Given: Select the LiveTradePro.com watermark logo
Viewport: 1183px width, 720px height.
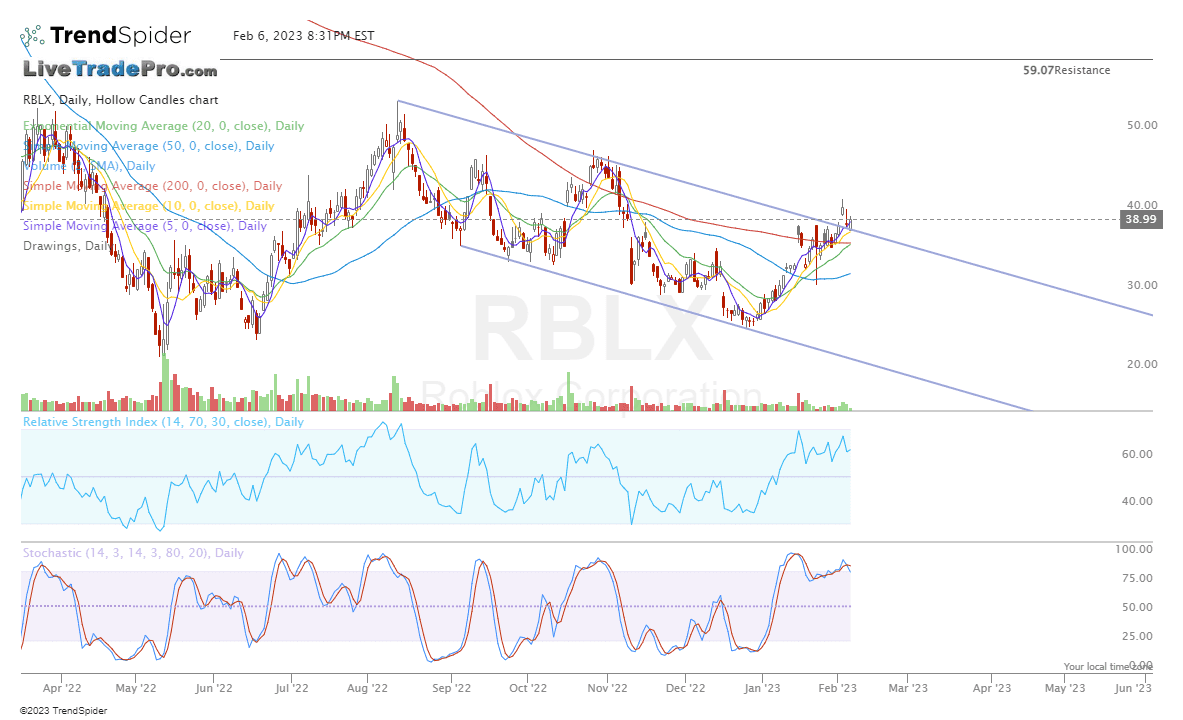Looking at the screenshot, I should (x=119, y=71).
